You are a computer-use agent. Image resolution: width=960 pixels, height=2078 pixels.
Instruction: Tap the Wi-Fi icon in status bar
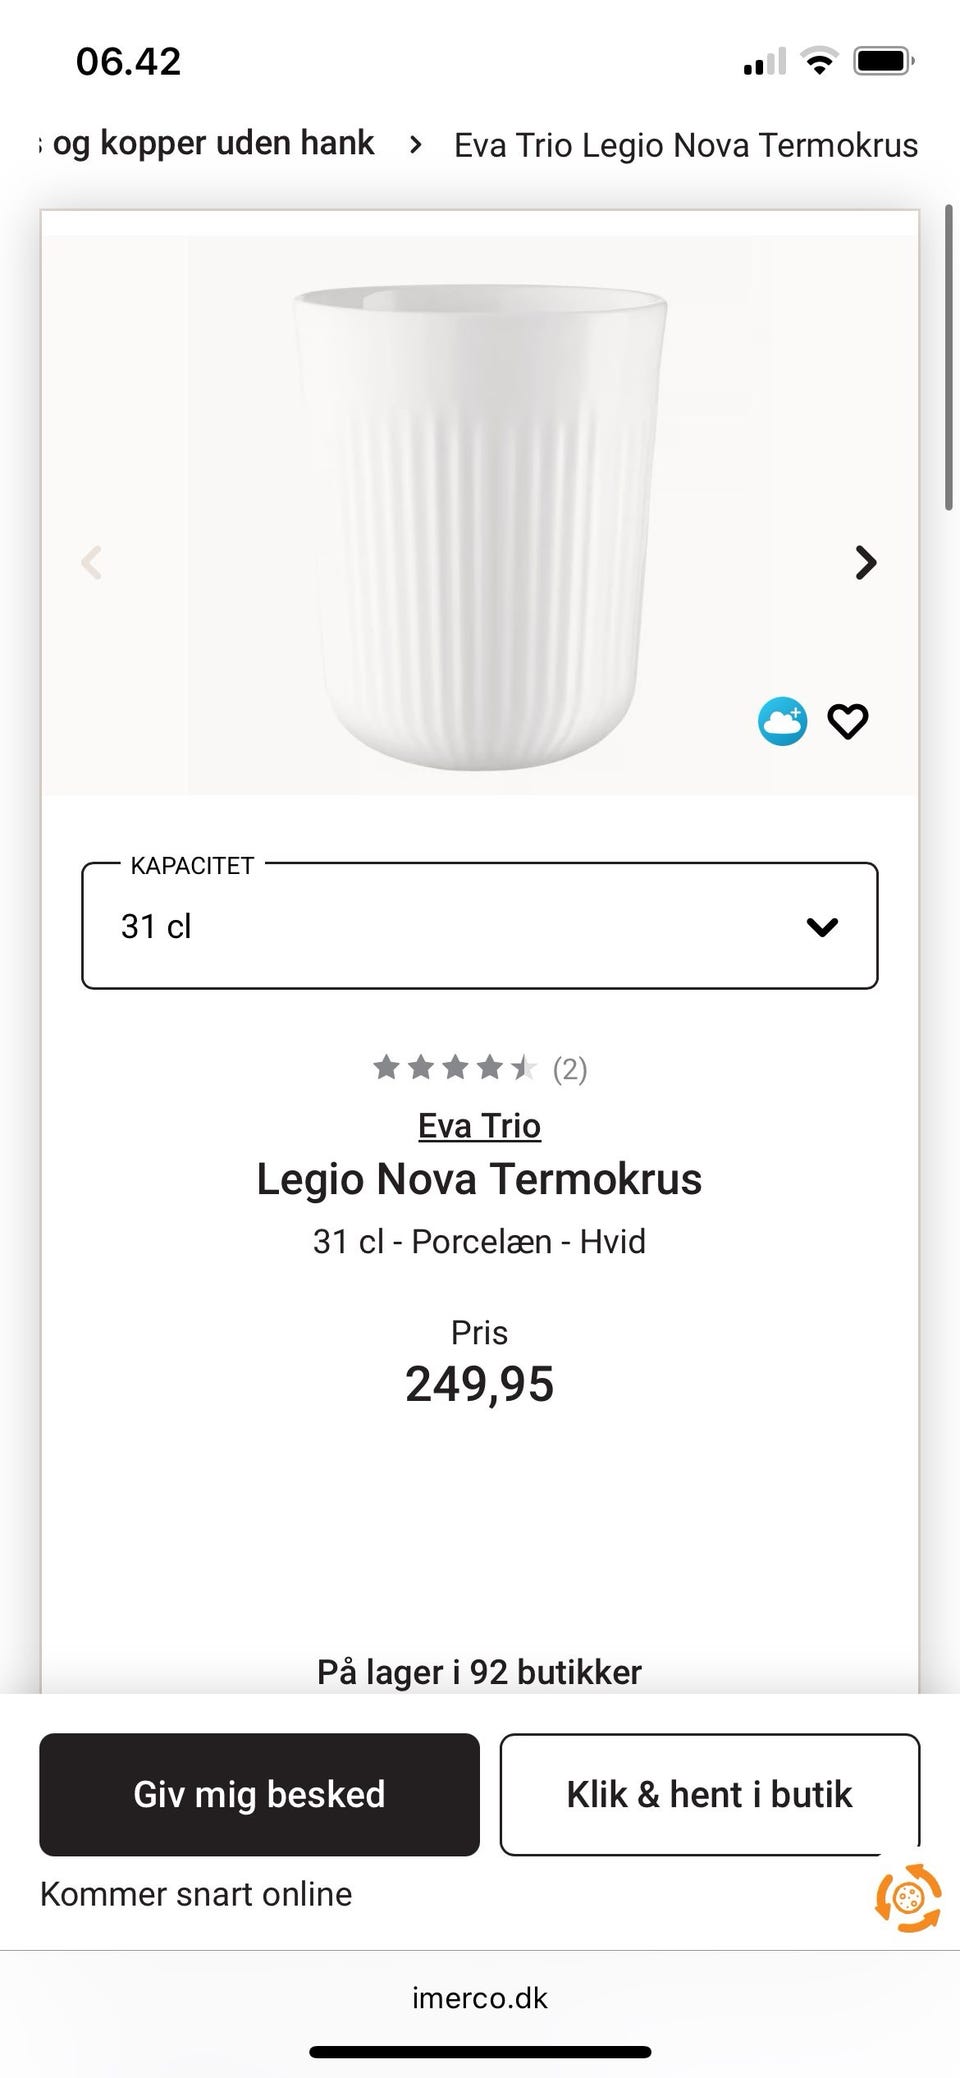(x=820, y=62)
